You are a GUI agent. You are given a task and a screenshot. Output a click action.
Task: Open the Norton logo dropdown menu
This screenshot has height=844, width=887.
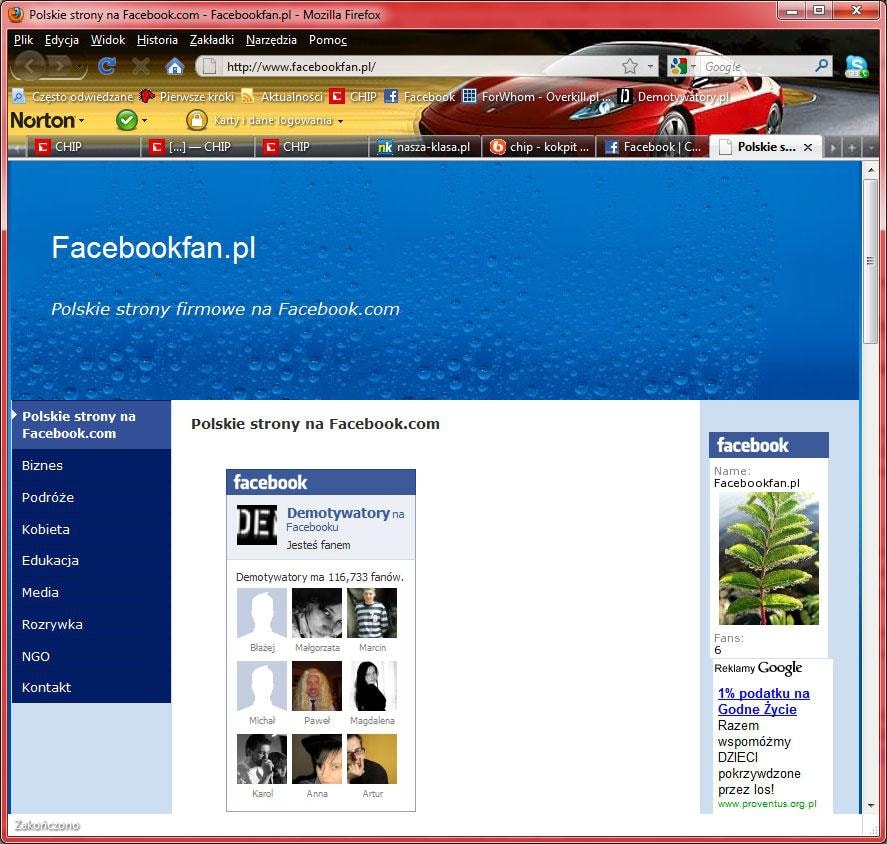[48, 120]
